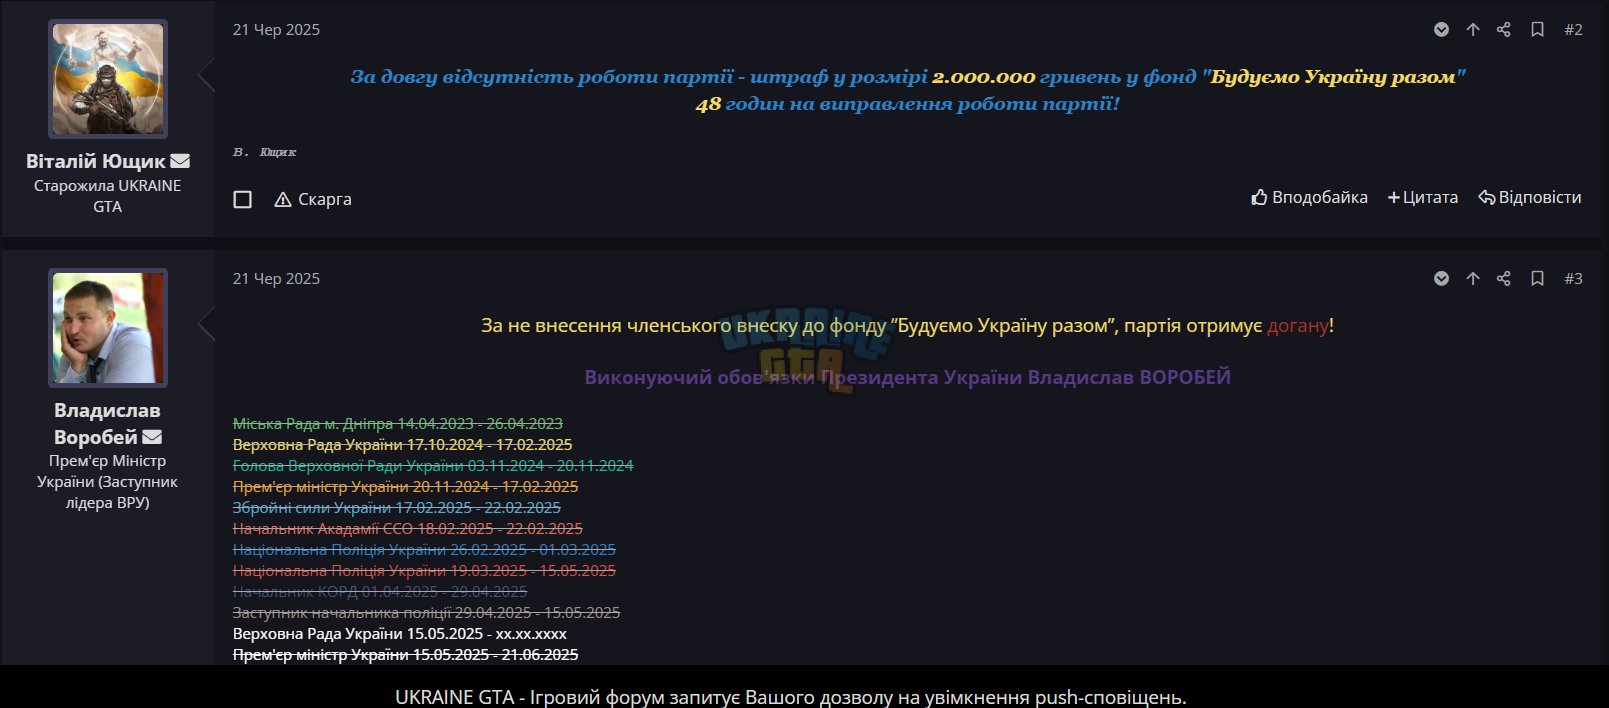Open post #2 options dropdown chevron
The image size is (1609, 708).
pyautogui.click(x=1441, y=30)
